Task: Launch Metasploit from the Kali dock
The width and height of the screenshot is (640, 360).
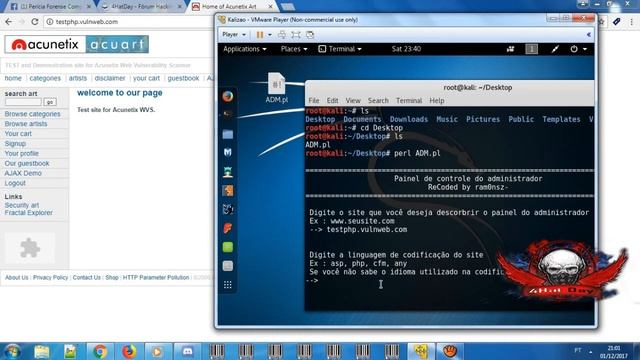Action: click(228, 153)
